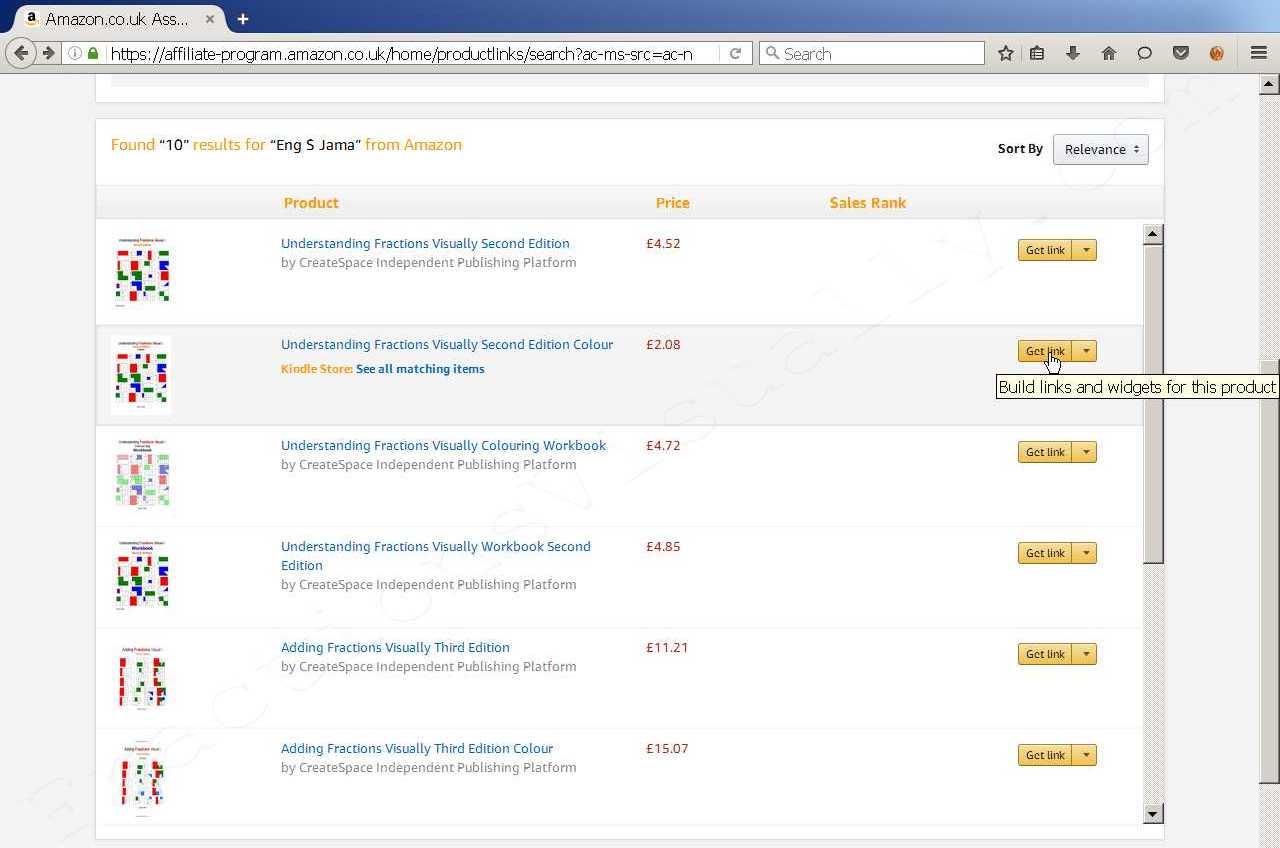Open Adding Fractions Visually Third Edition link
Viewport: 1280px width, 848px height.
[x=395, y=647]
